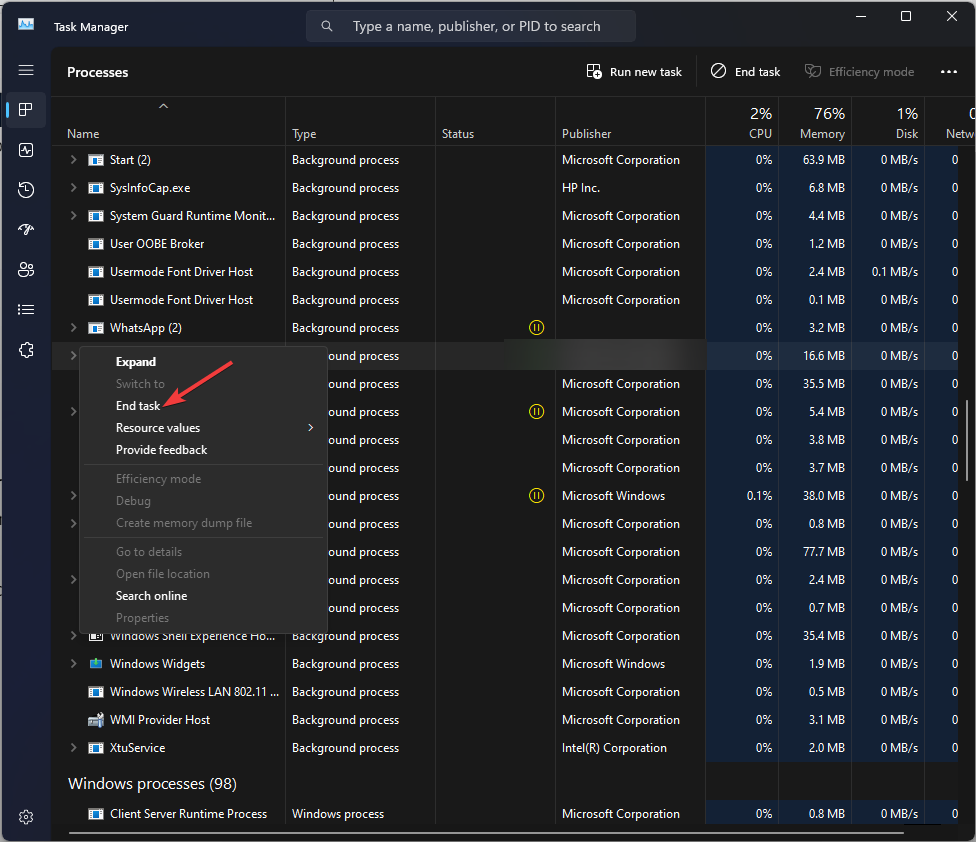Viewport: 976px width, 842px height.
Task: Click the Start process icon
Action: (x=96, y=160)
